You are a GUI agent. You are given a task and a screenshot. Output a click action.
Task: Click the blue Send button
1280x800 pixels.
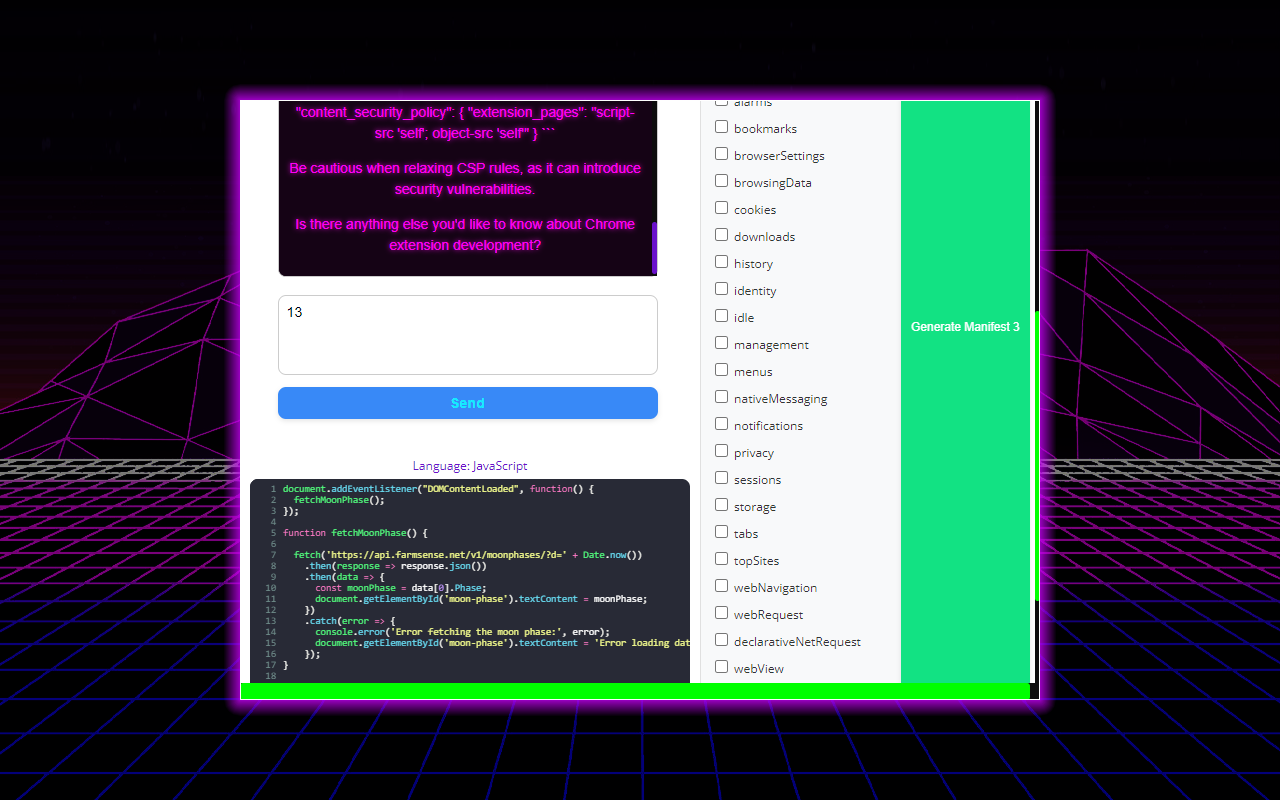[x=468, y=403]
